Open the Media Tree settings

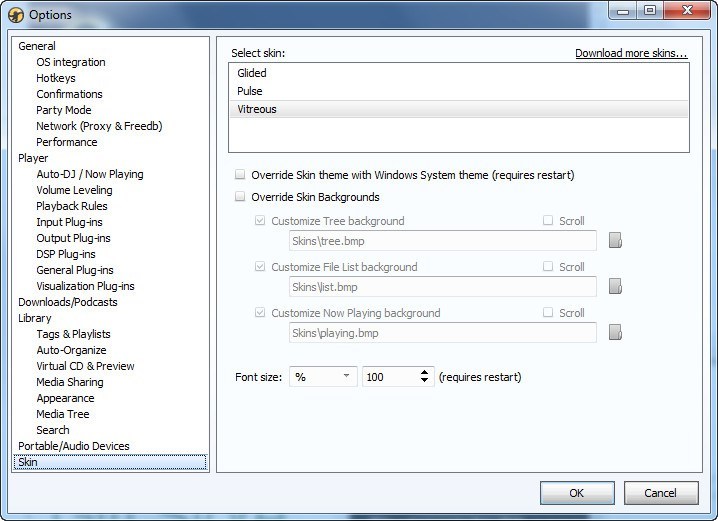tap(63, 415)
